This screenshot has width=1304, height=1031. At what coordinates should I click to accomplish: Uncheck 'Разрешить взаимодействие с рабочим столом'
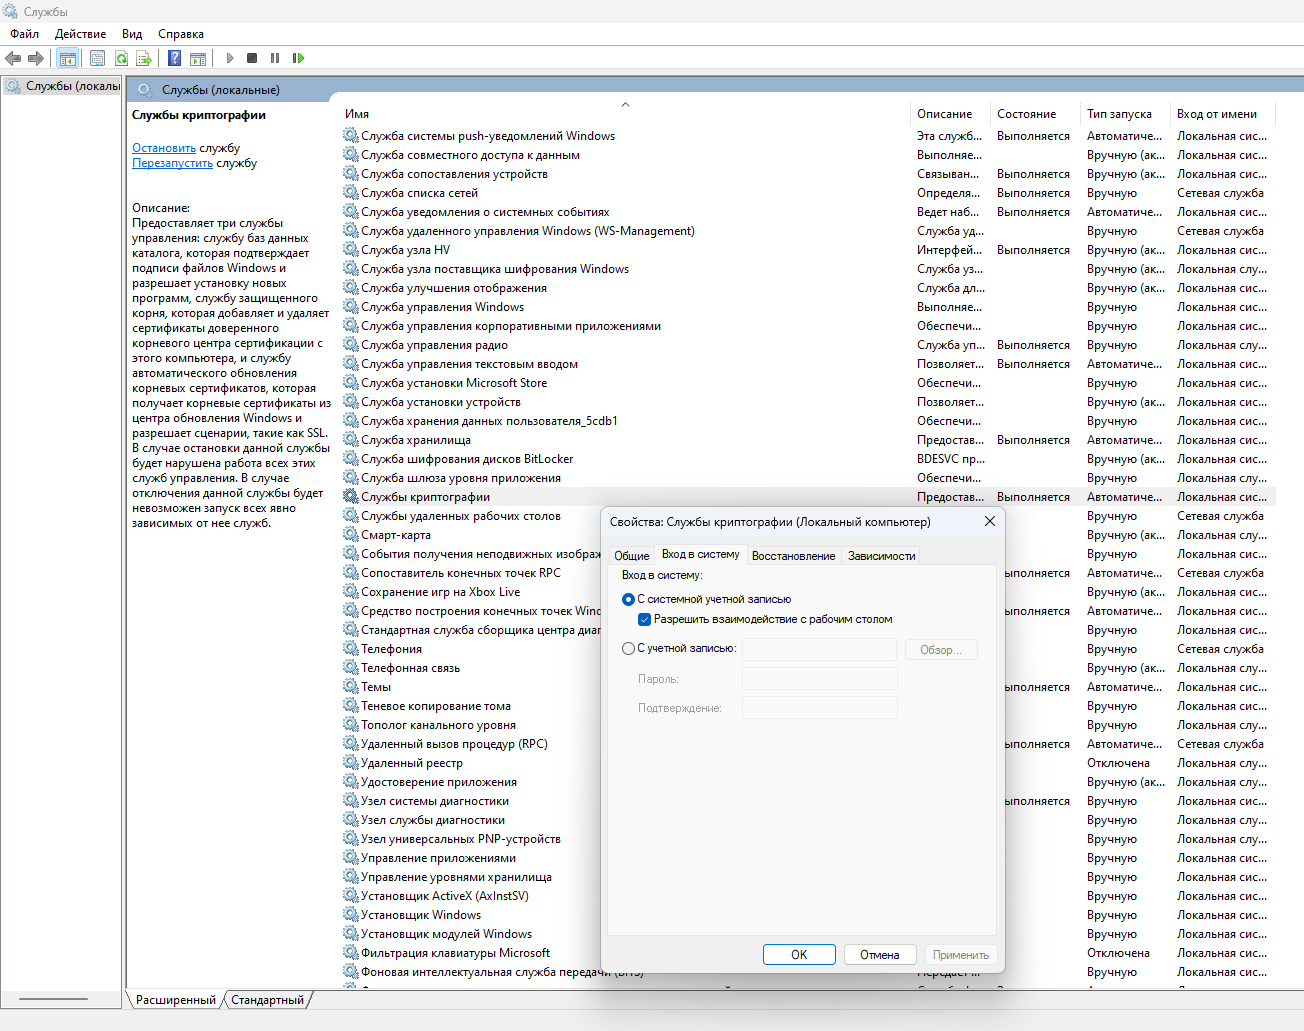tap(644, 619)
